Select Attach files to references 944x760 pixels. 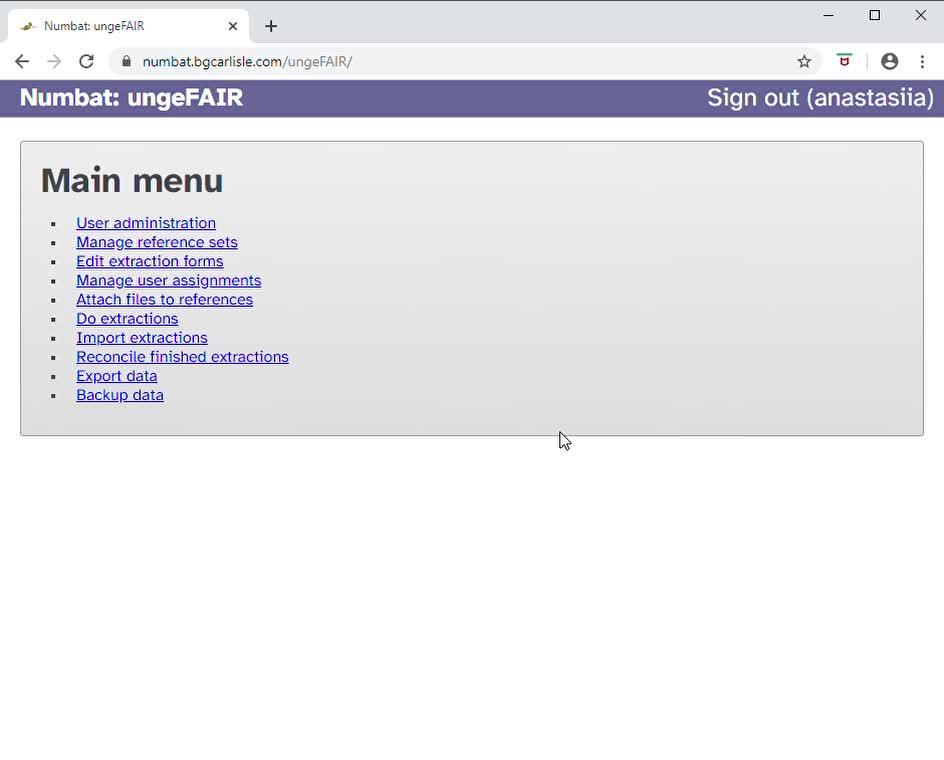(165, 299)
